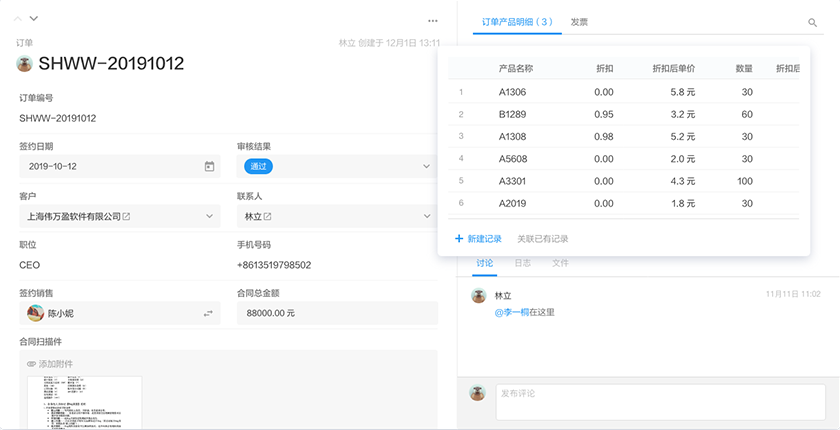840x430 pixels.
Task: Expand the 审核结果 dropdown
Action: coord(427,166)
